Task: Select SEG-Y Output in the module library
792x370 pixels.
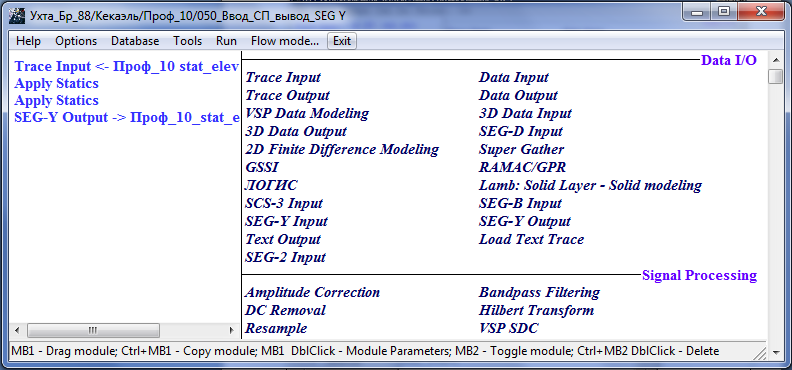Action: click(525, 221)
